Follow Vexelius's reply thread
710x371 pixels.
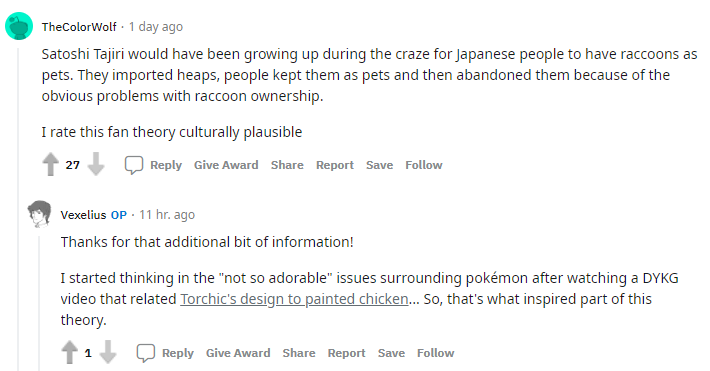pos(436,353)
